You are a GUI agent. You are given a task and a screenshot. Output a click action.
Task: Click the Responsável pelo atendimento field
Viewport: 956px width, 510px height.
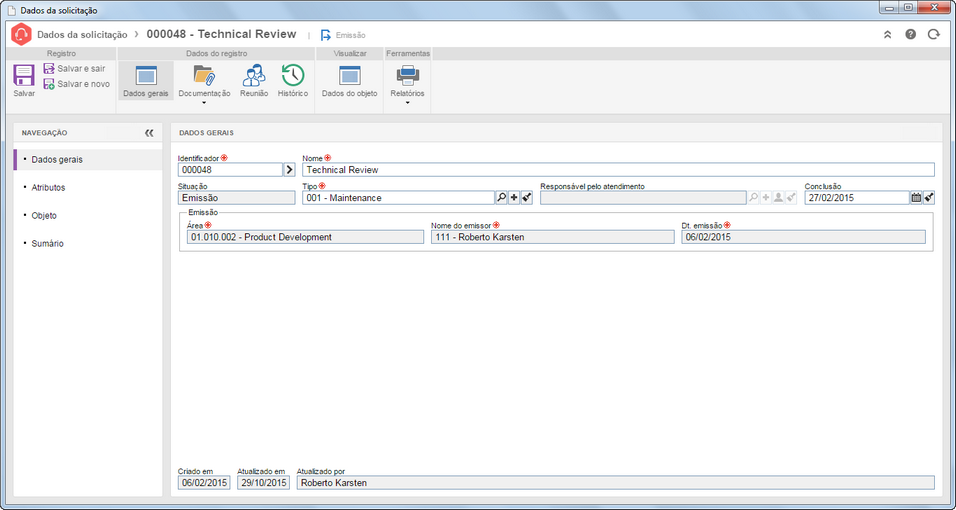(x=643, y=198)
